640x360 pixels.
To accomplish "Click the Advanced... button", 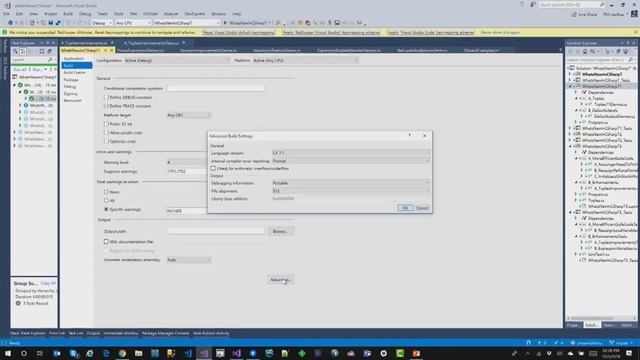I will coord(280,280).
